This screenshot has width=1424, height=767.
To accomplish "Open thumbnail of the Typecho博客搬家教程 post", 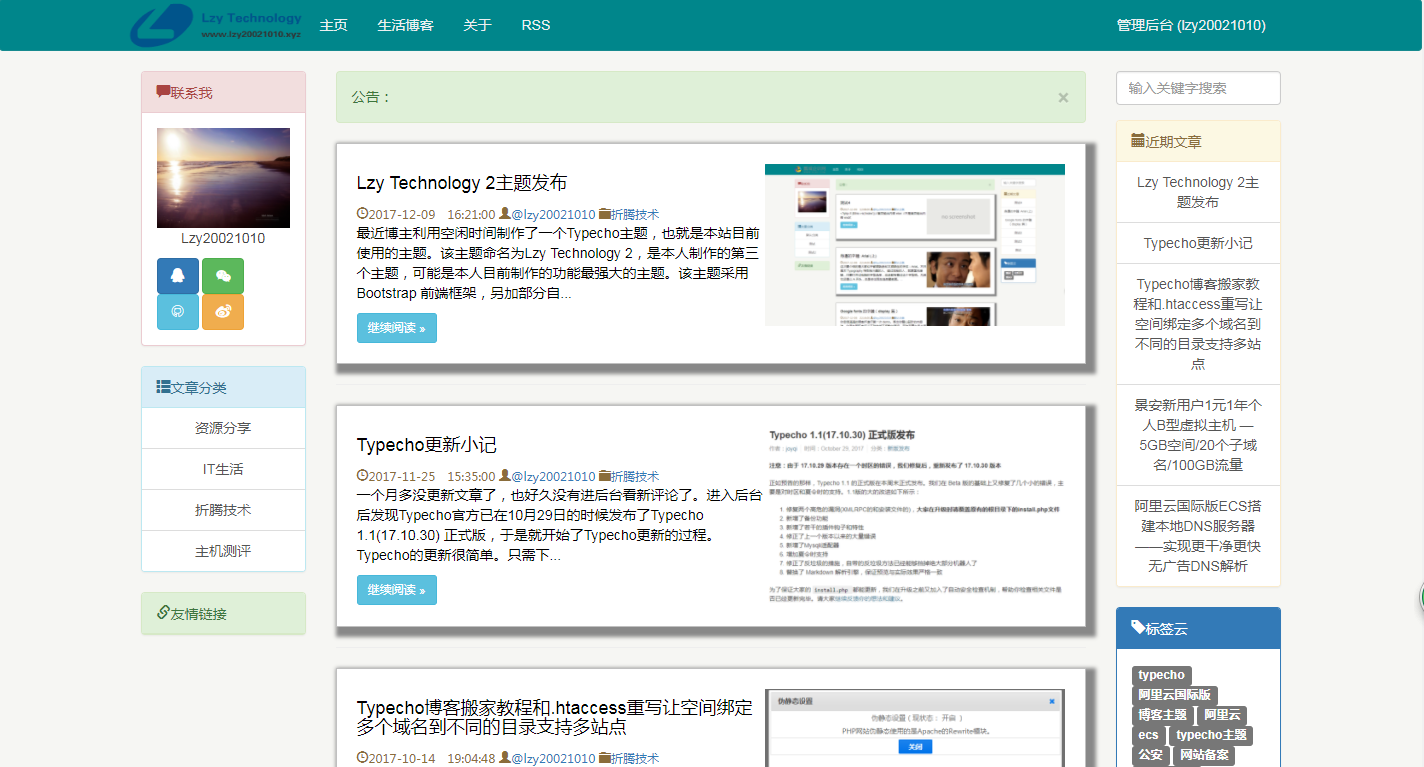I will click(915, 728).
